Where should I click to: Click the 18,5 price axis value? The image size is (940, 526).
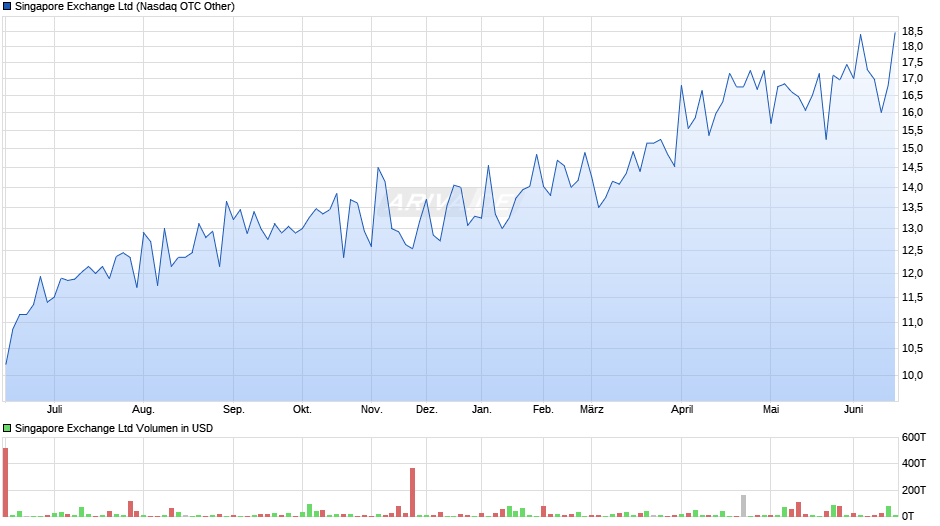[x=912, y=31]
